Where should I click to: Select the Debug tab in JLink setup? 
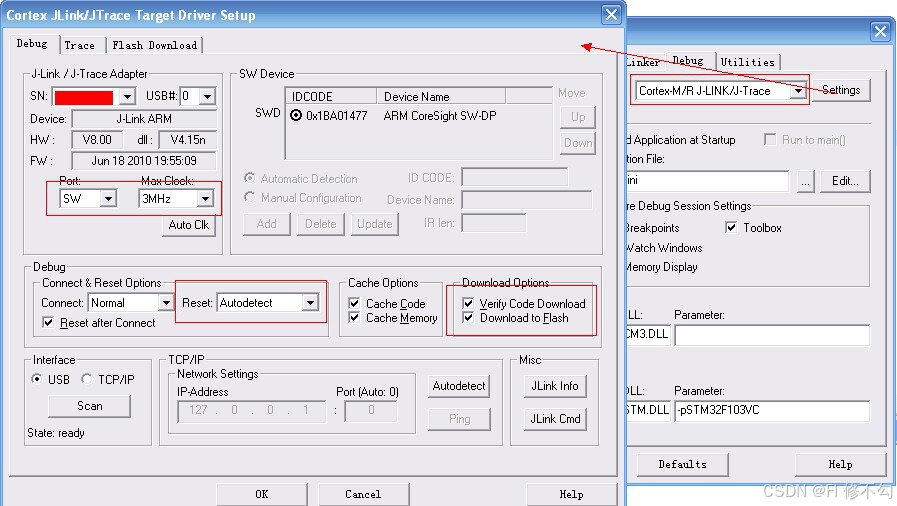32,43
